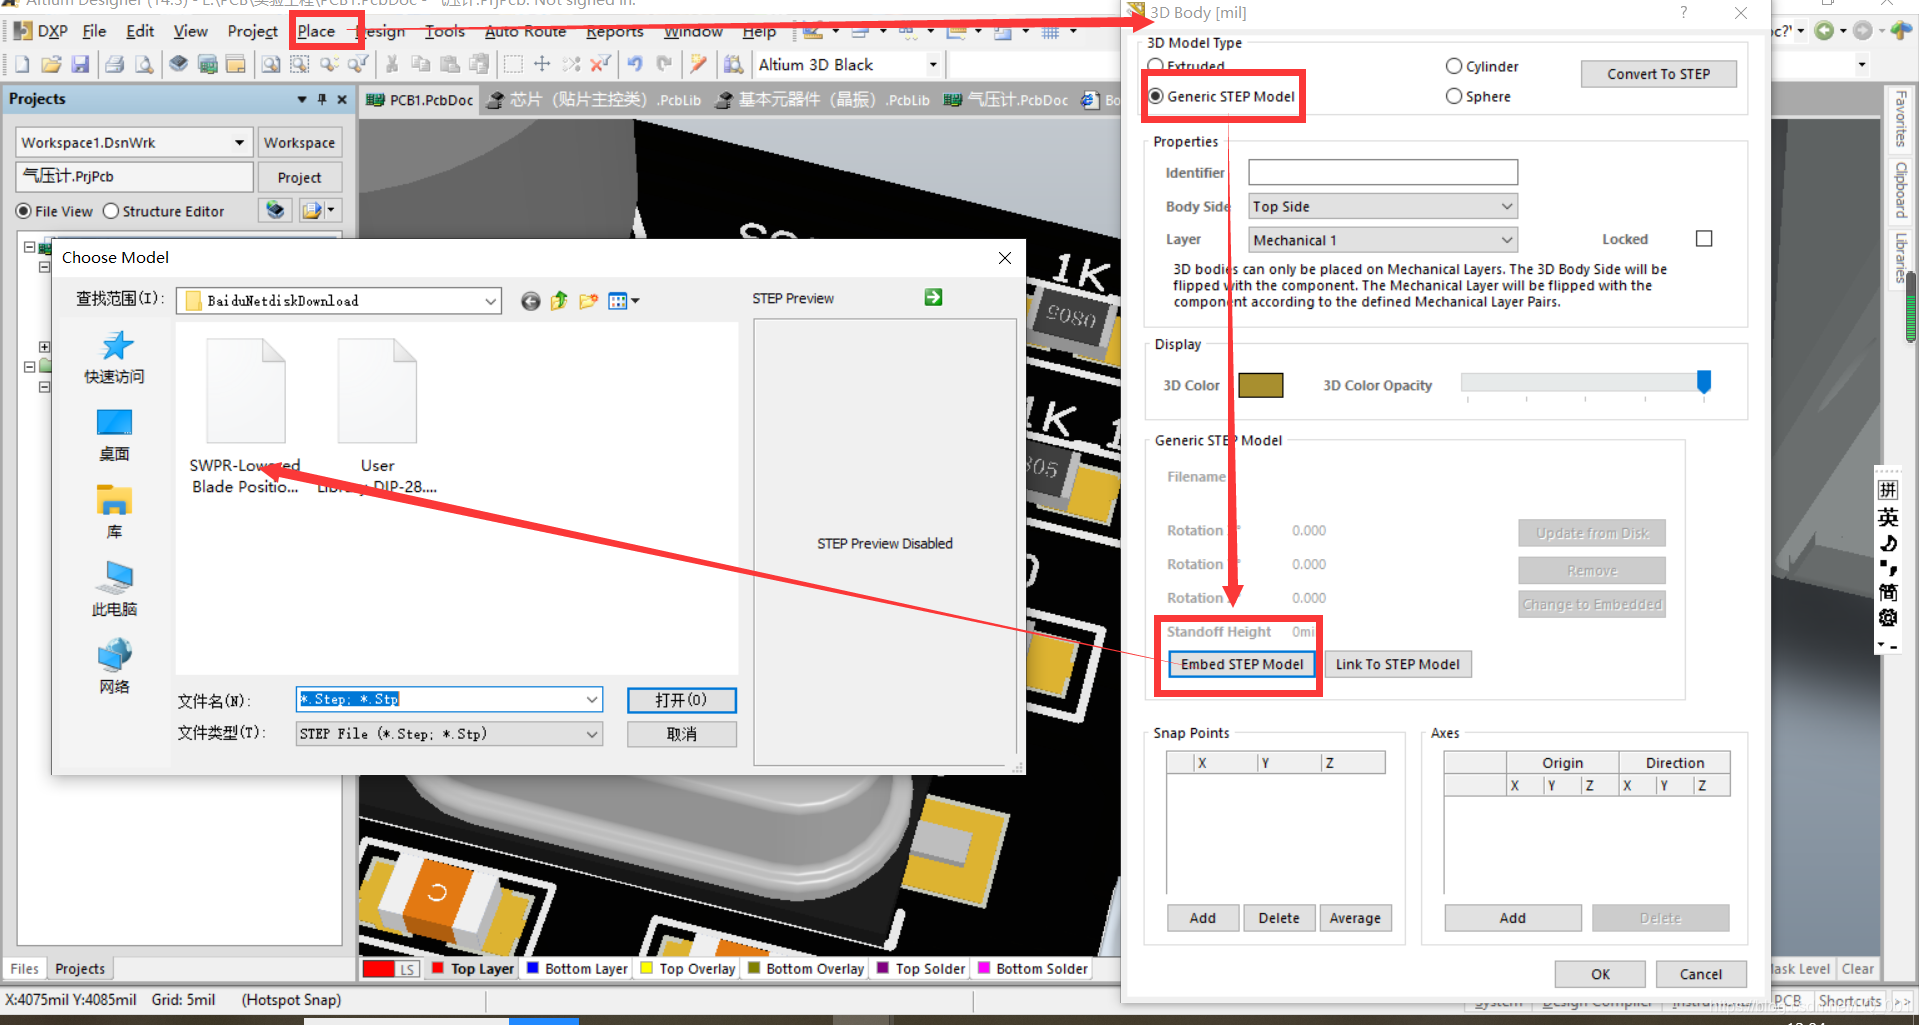1919x1025 pixels.
Task: Click the Zoom Fit document icon in toolbar
Action: point(270,65)
